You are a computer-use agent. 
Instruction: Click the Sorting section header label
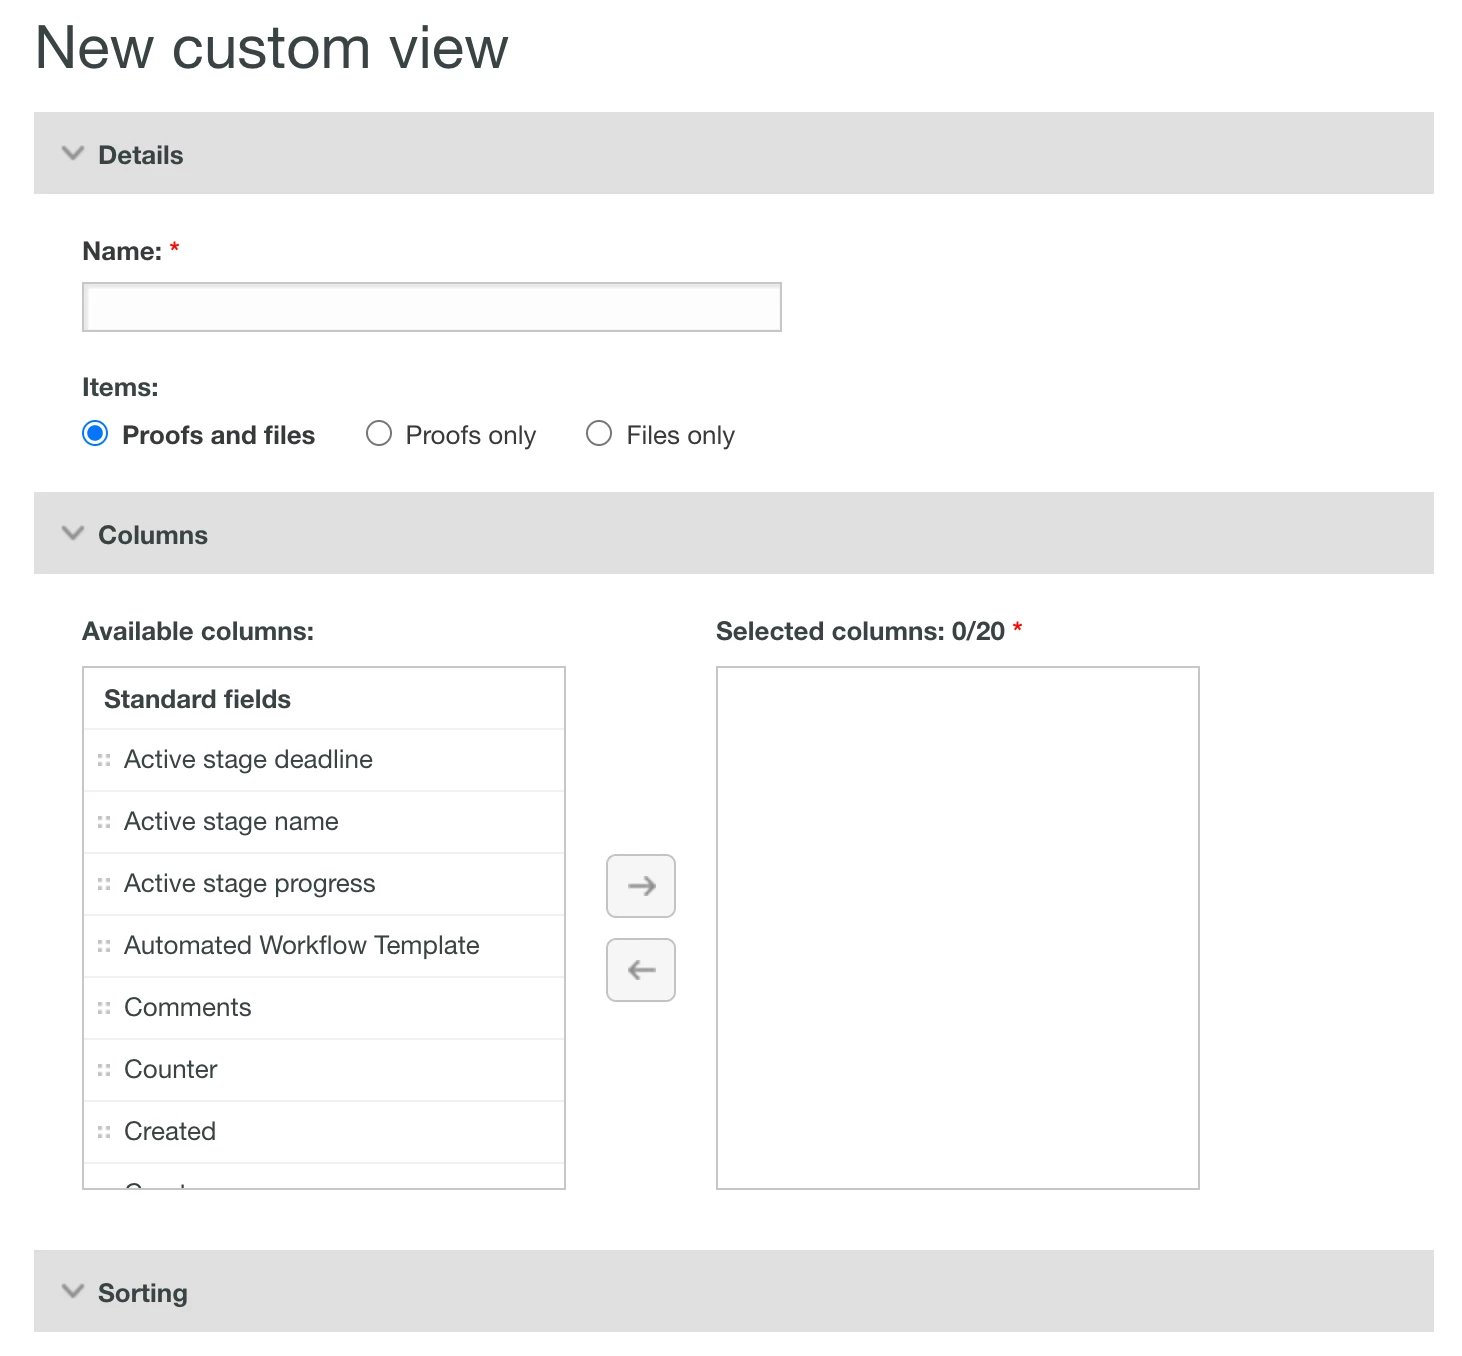[143, 1293]
